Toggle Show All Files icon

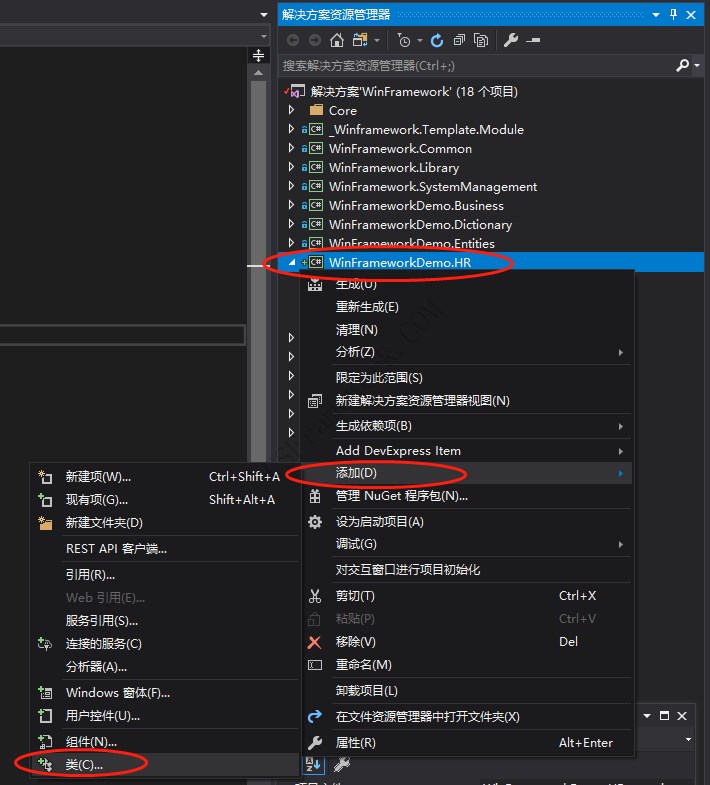[481, 40]
